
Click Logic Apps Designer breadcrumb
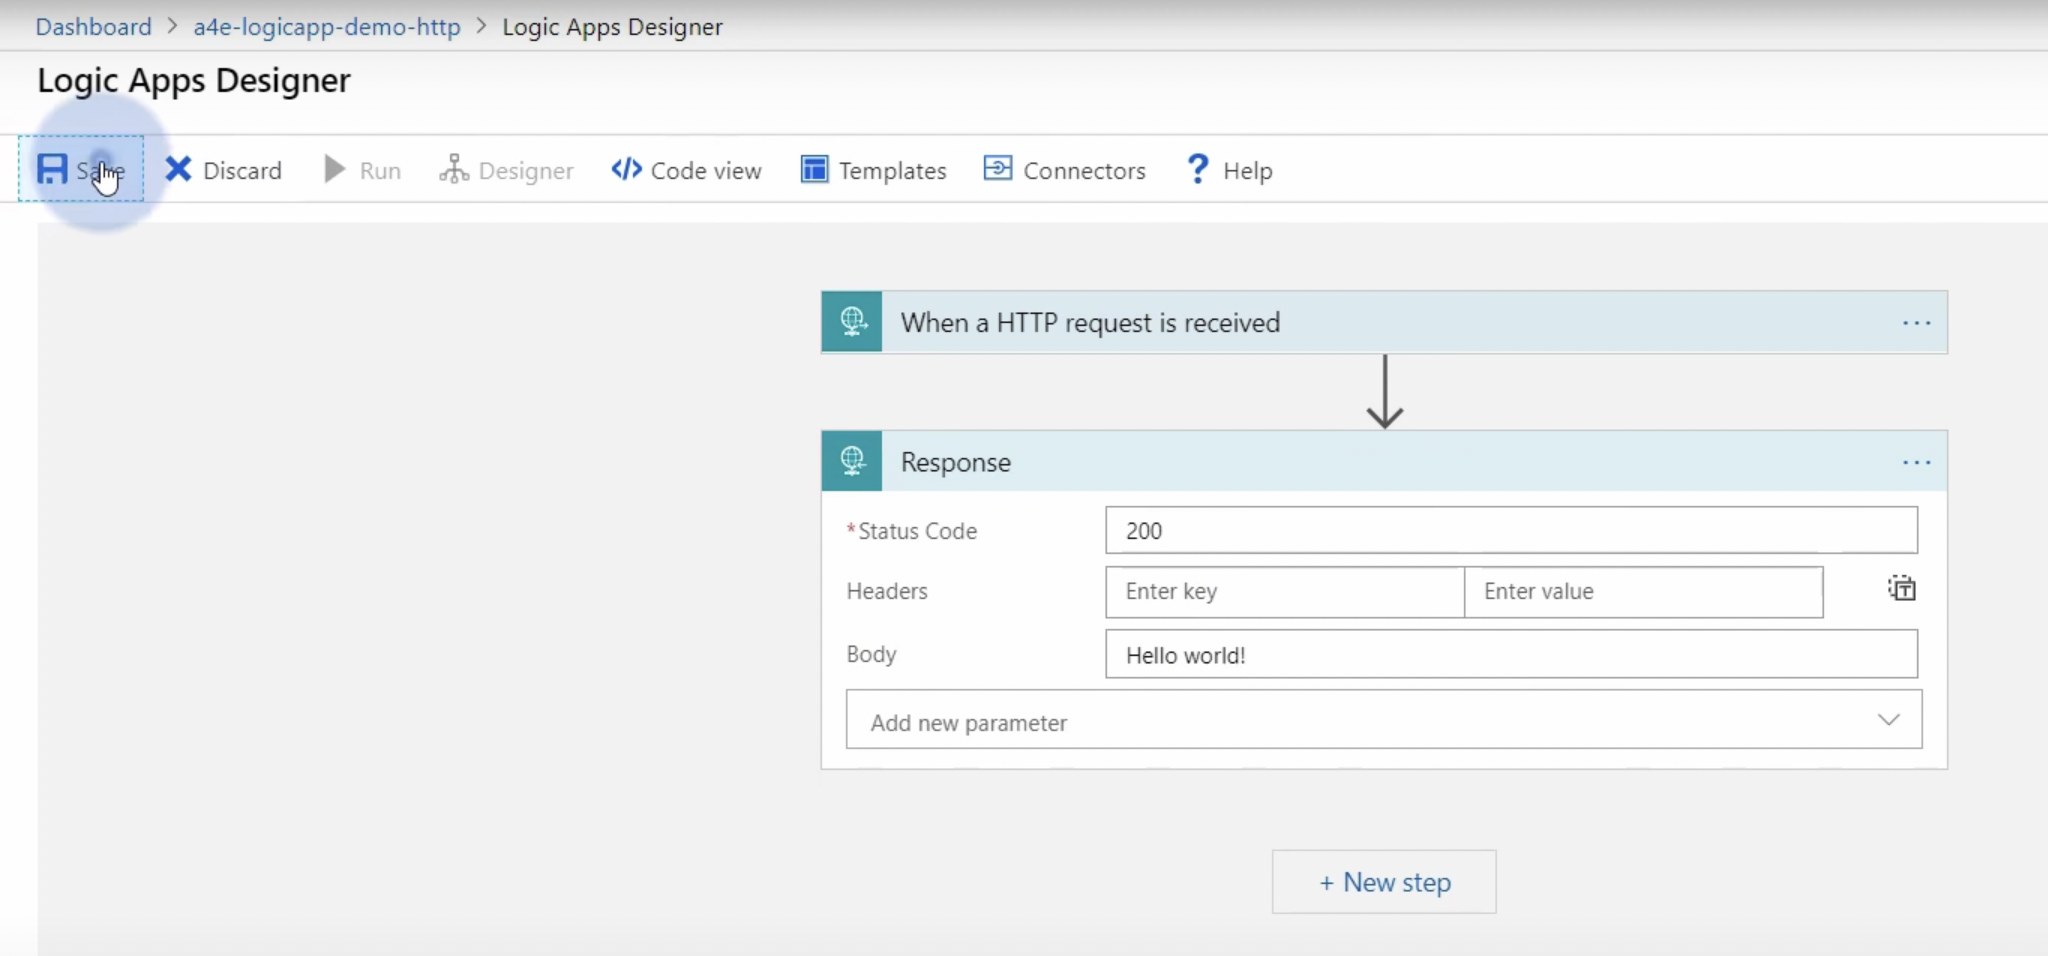click(612, 27)
